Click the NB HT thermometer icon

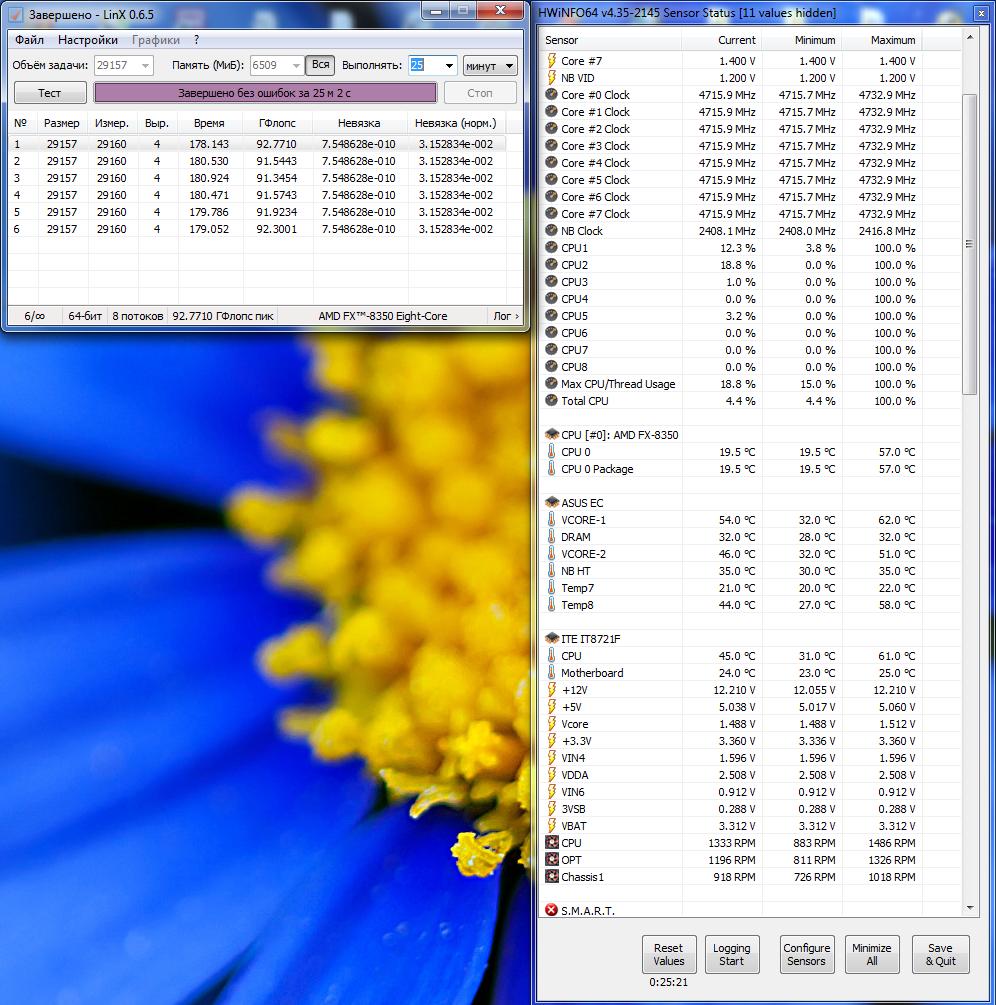[551, 570]
